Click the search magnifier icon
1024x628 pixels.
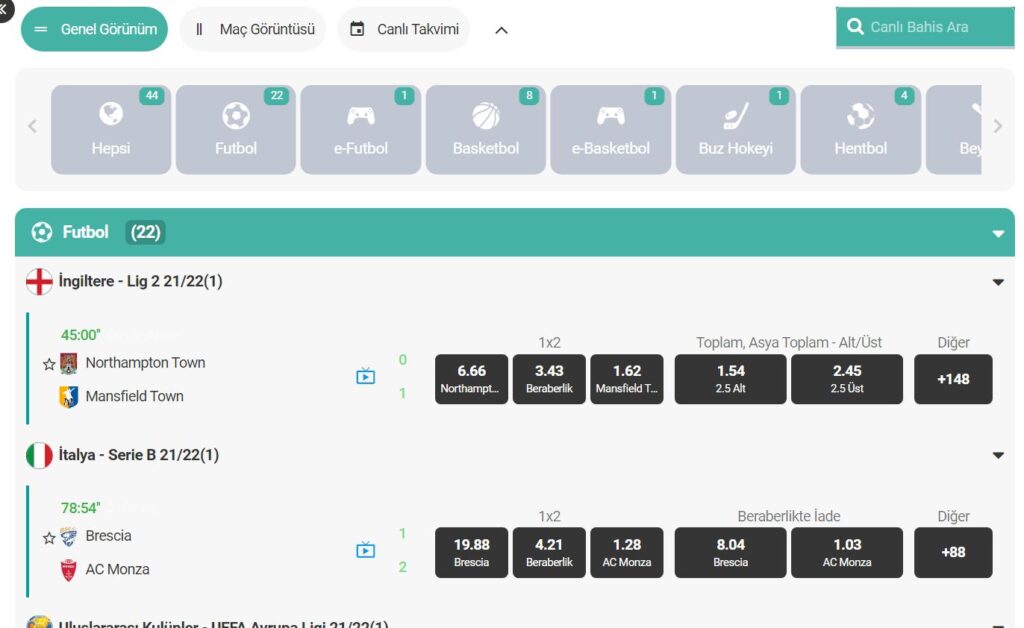click(855, 27)
